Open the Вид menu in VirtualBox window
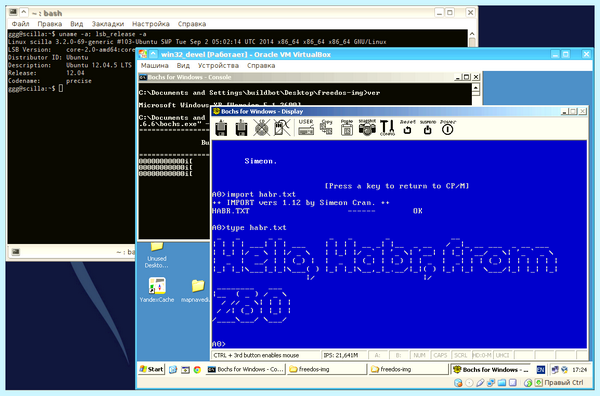The height and width of the screenshot is (396, 600). [183, 65]
